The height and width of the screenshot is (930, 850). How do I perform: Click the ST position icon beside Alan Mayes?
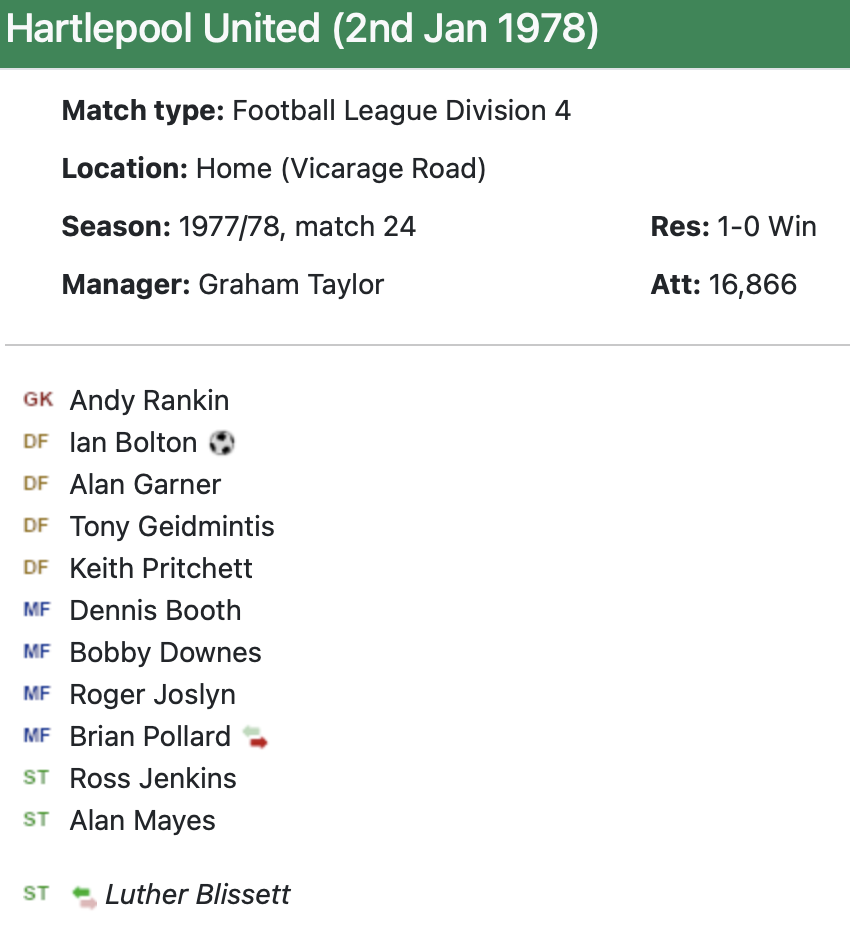click(x=36, y=820)
